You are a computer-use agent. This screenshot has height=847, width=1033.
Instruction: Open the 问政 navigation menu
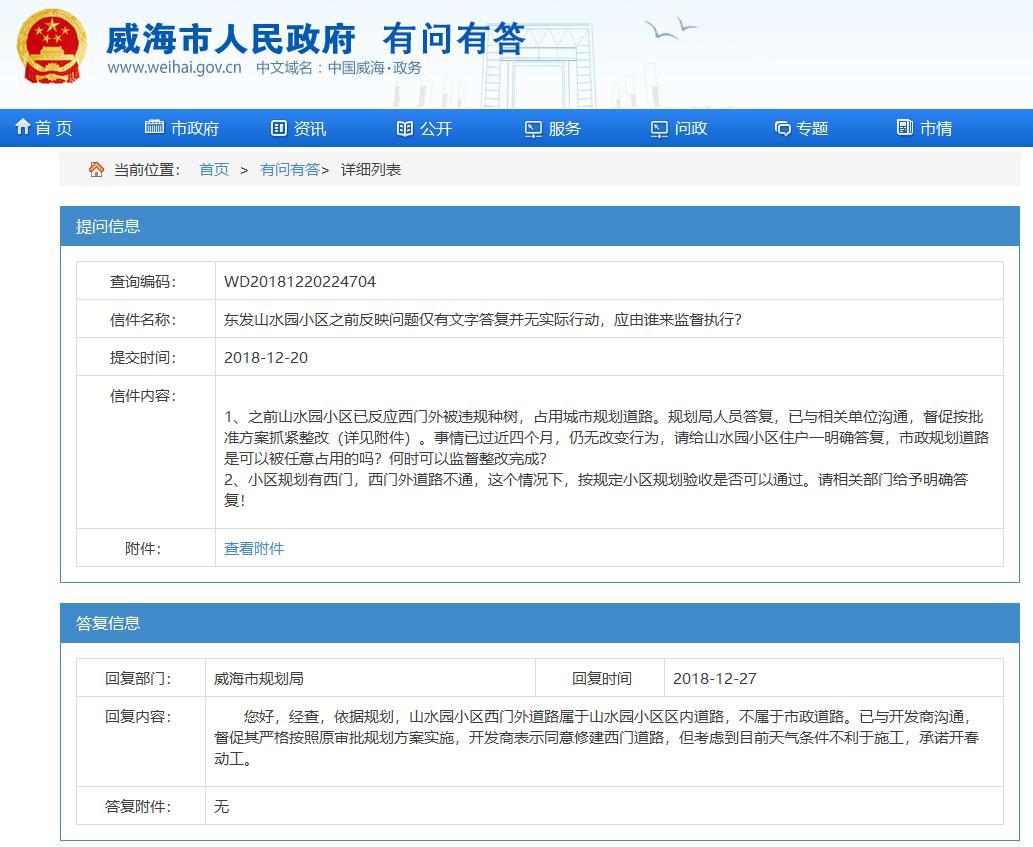click(x=691, y=128)
